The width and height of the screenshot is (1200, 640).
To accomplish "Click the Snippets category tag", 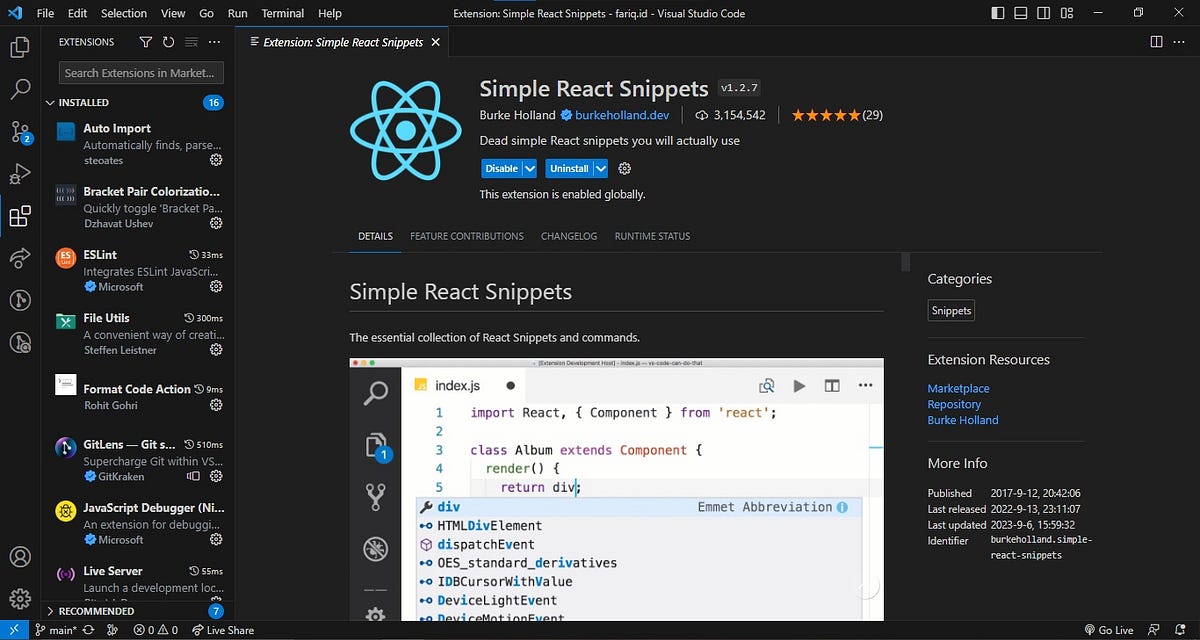I will (x=950, y=310).
